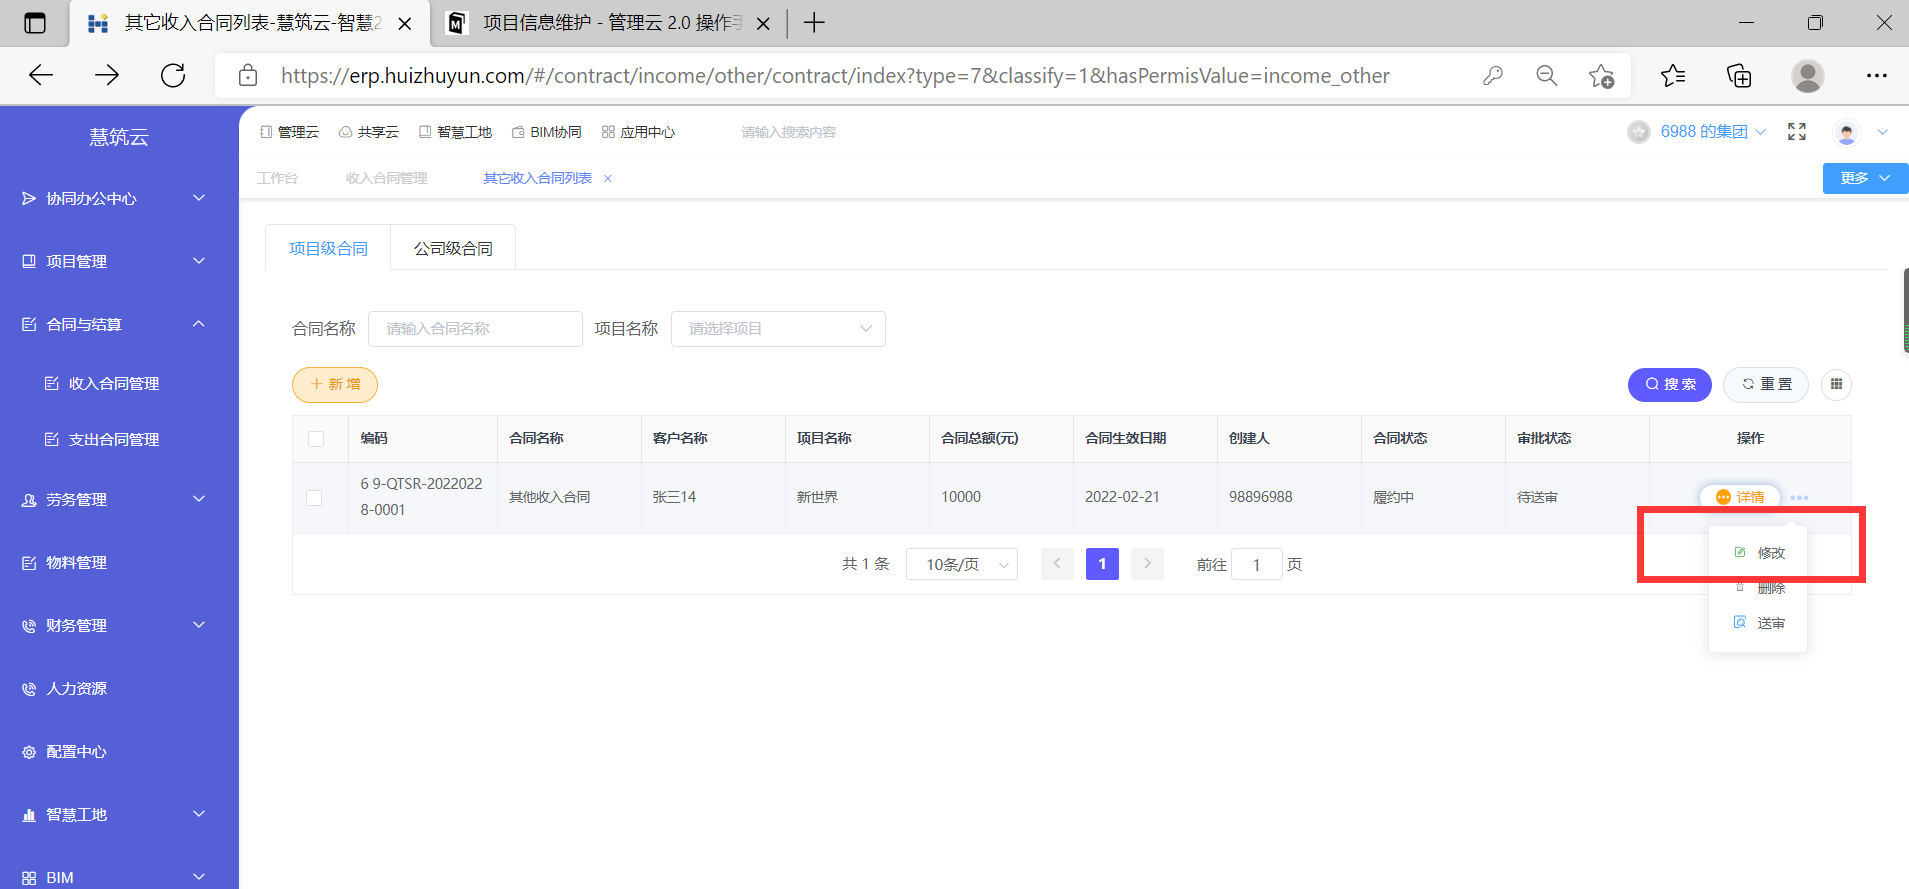This screenshot has width=1909, height=889.
Task: Reload the current page
Action: 173,75
